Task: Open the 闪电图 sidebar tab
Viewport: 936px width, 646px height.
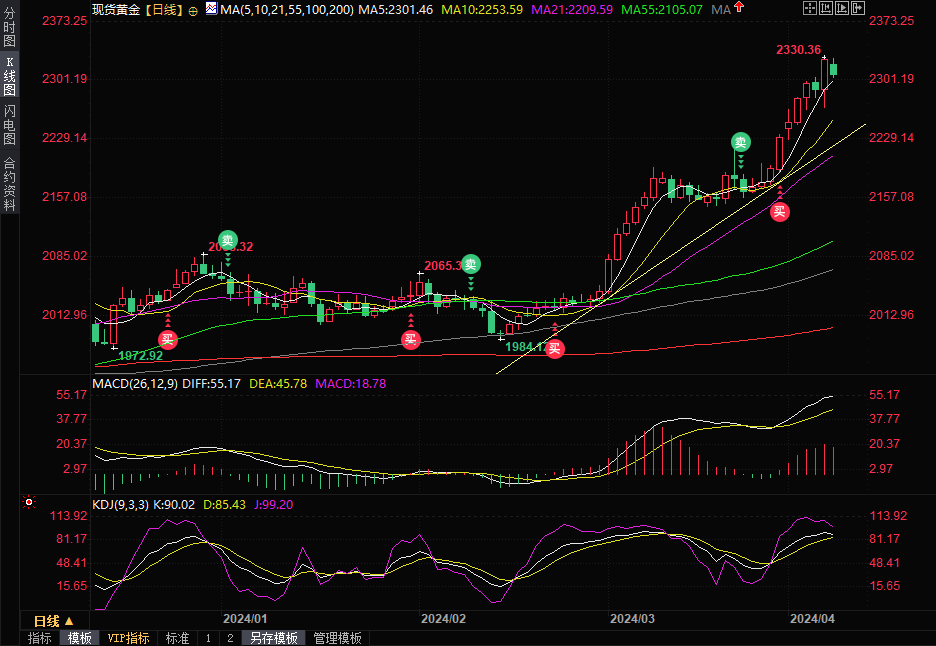Action: click(9, 125)
